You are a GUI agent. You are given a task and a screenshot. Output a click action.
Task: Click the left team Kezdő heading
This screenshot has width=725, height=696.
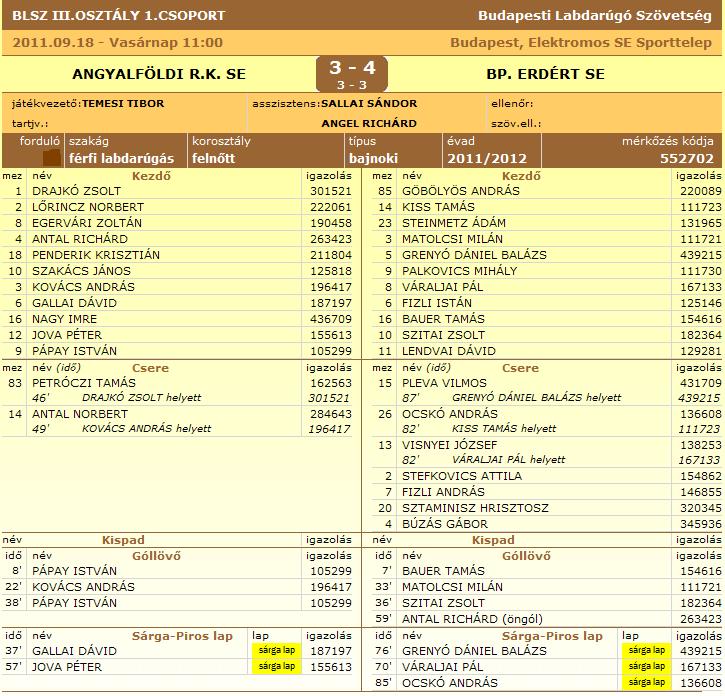click(151, 176)
